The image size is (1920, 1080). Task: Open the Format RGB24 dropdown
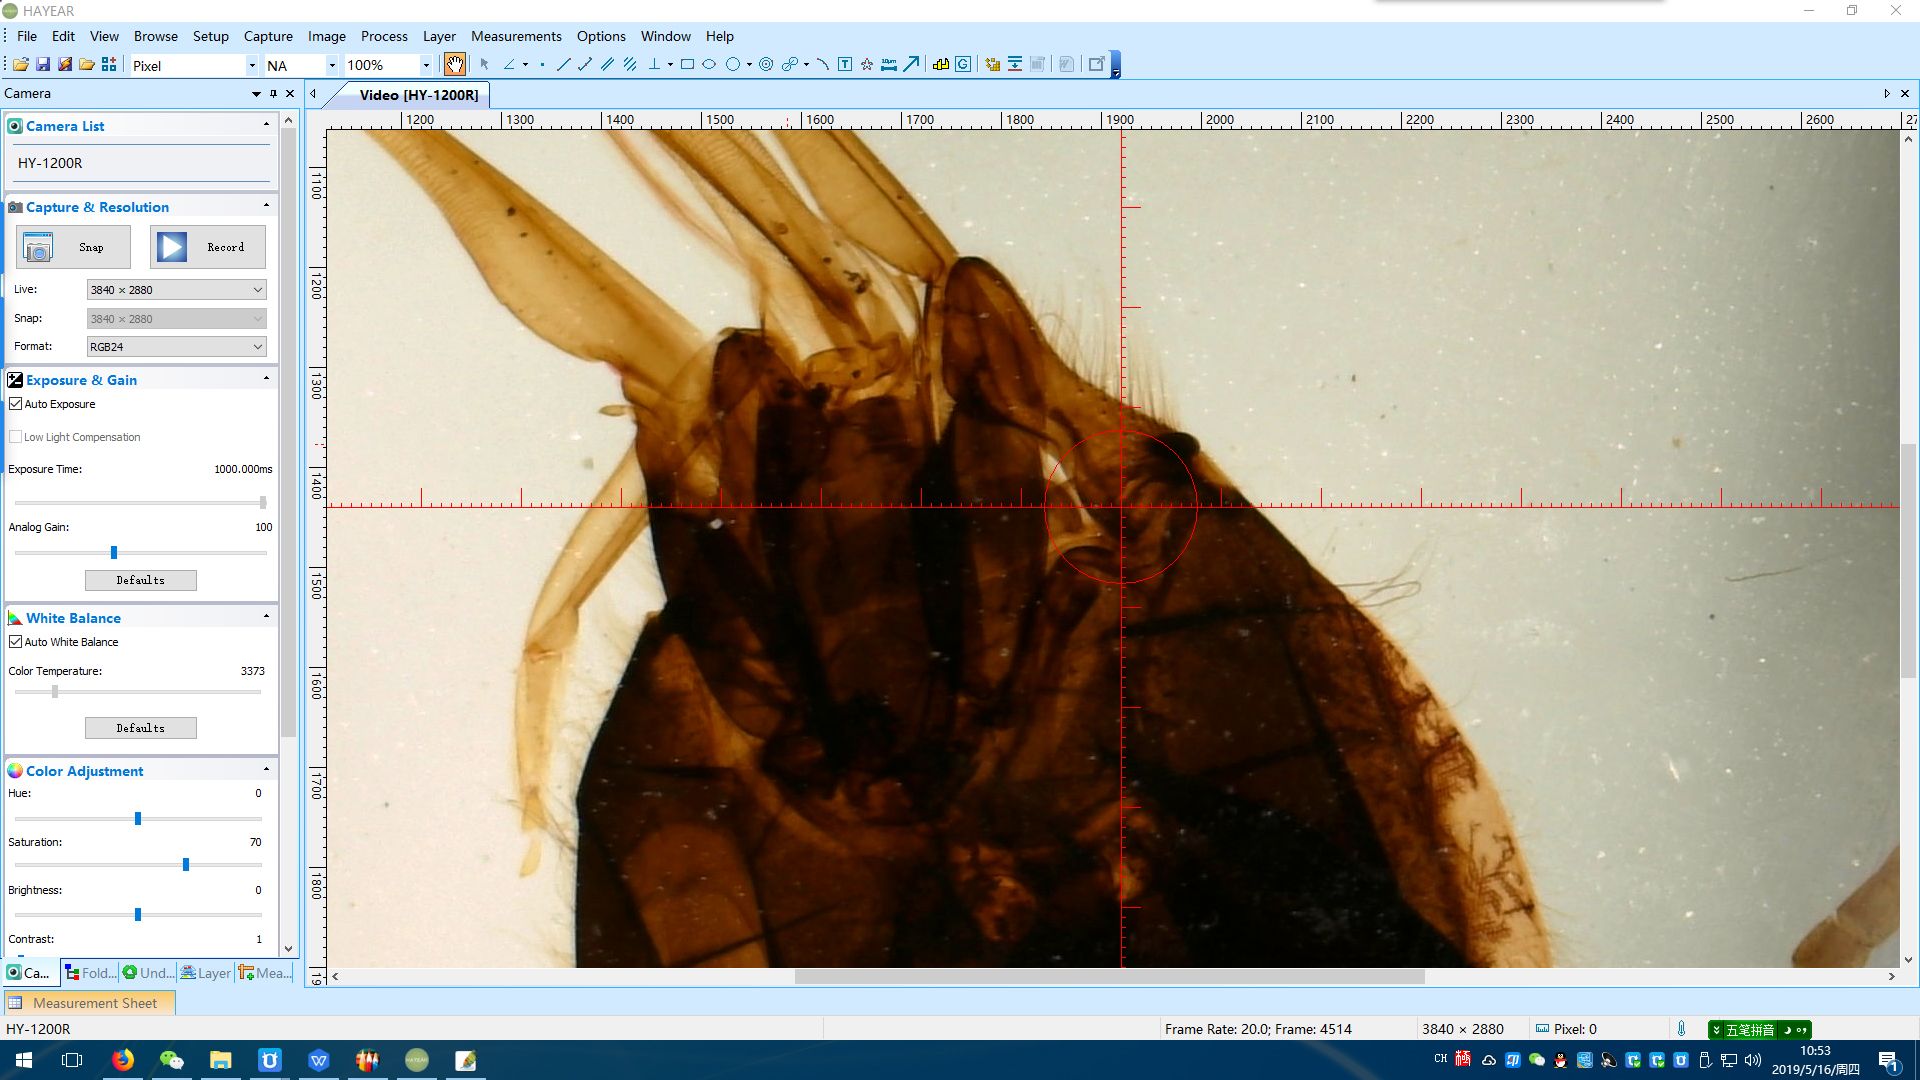[x=177, y=347]
